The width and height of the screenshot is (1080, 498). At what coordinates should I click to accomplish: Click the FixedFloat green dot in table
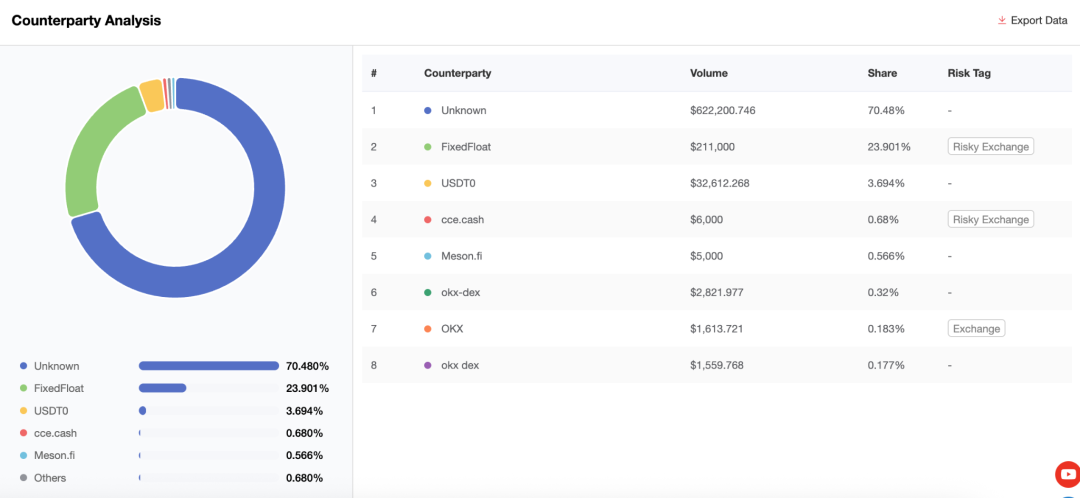coord(428,147)
